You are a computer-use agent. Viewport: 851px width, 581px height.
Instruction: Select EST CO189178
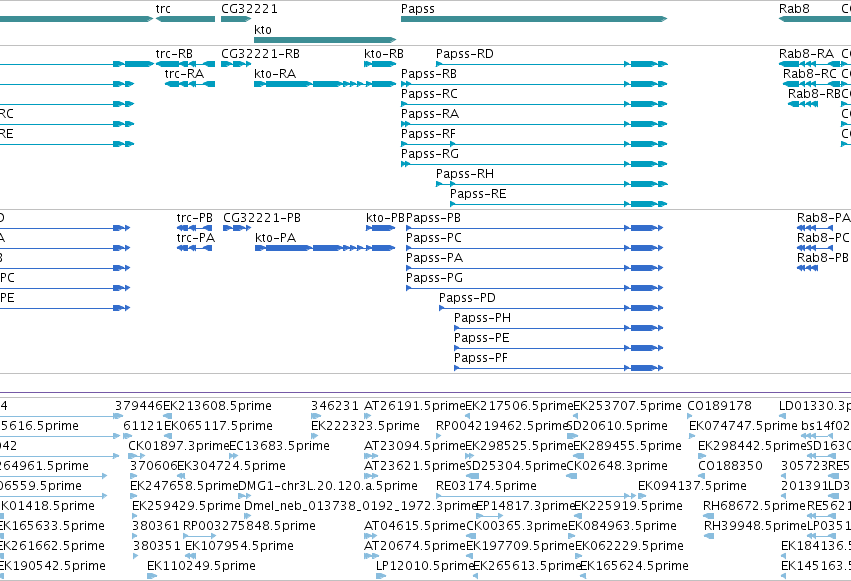click(x=691, y=416)
